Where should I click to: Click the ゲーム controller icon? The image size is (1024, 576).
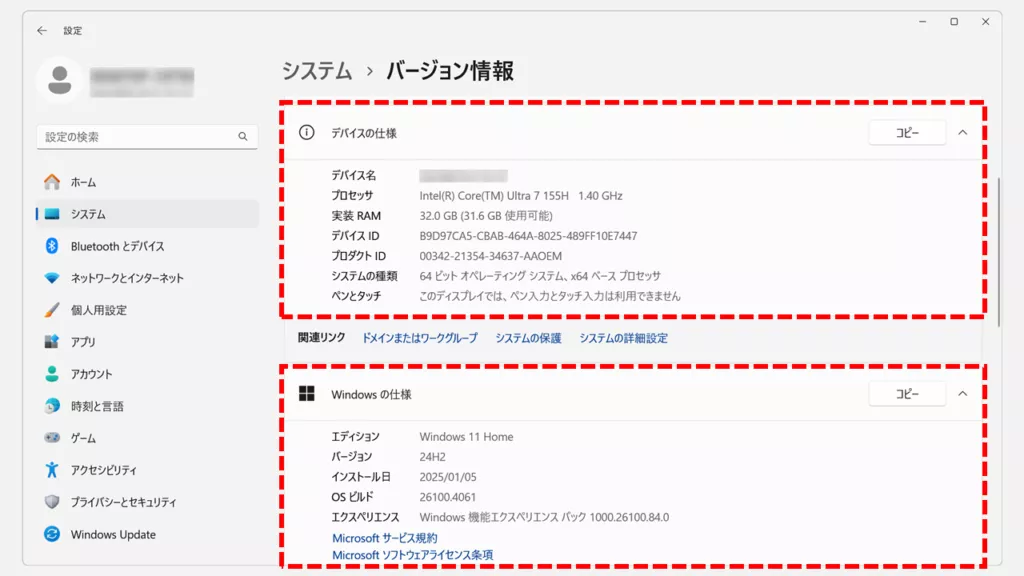tap(52, 438)
